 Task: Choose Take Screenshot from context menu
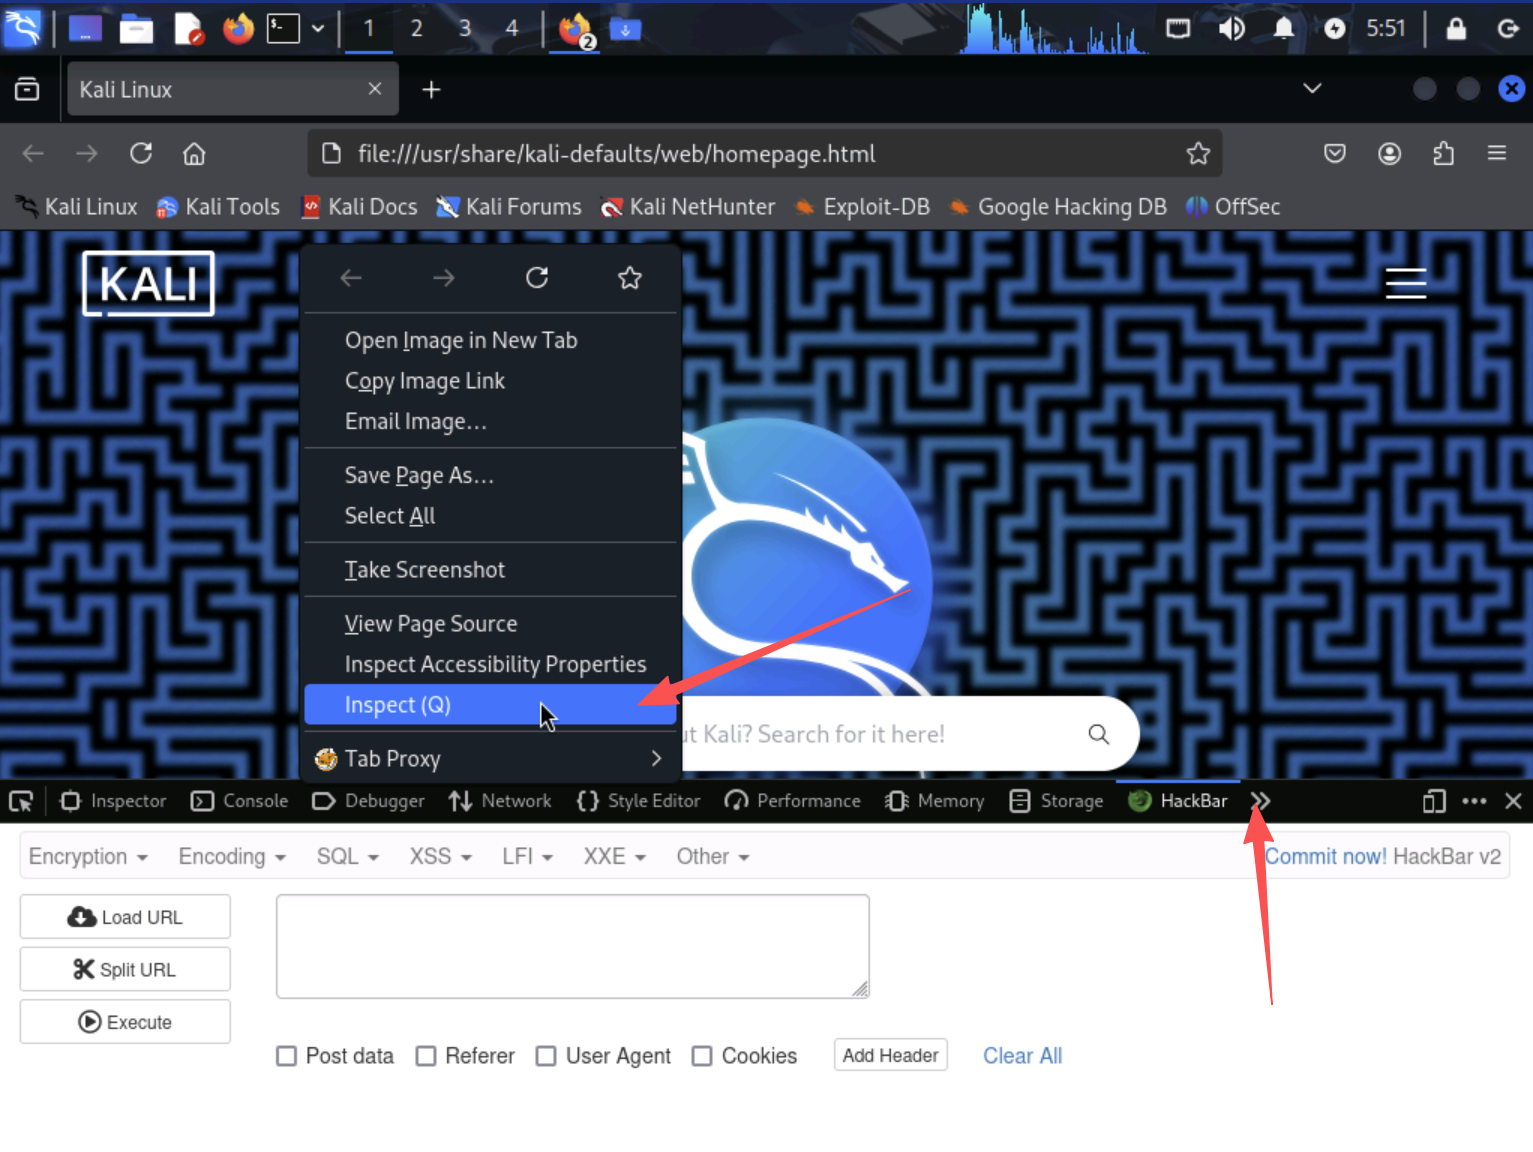[x=490, y=570]
